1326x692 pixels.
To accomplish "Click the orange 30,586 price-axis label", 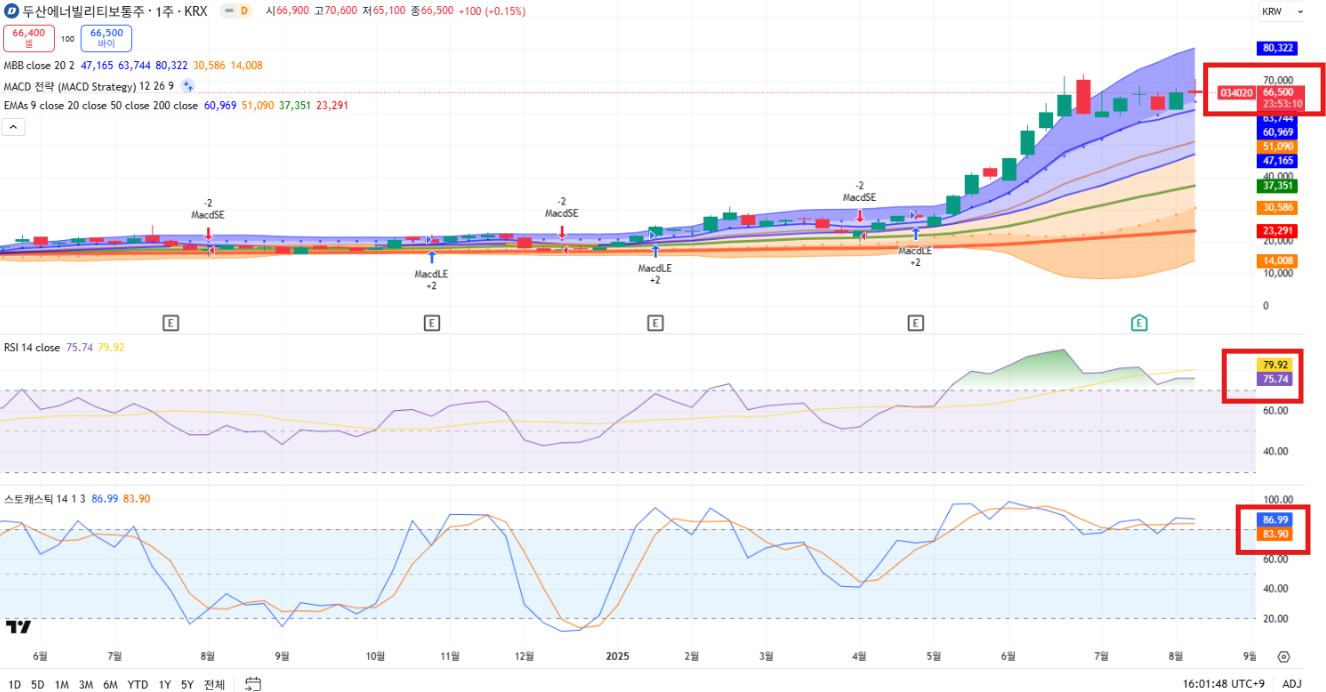I will (1279, 207).
